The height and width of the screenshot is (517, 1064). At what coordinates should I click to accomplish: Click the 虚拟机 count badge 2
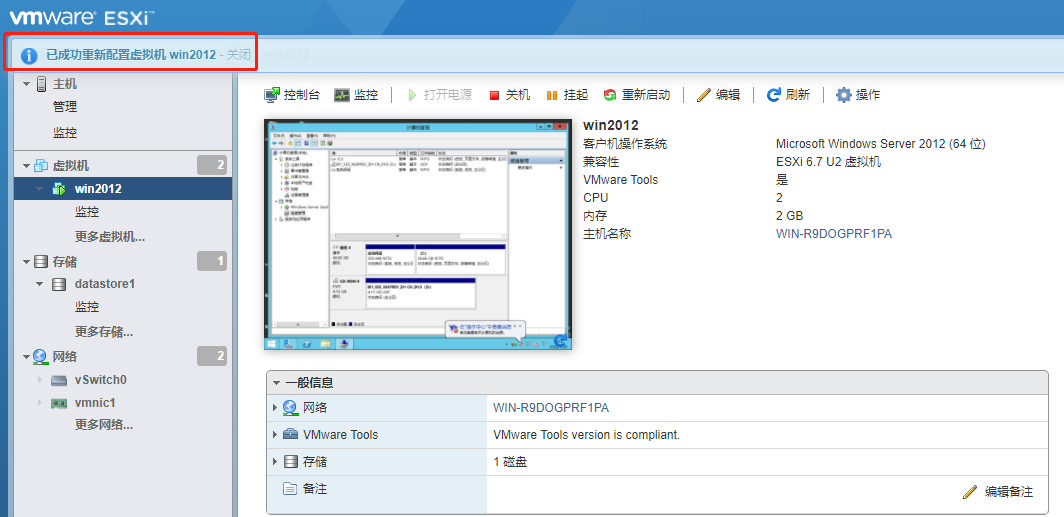click(x=212, y=165)
